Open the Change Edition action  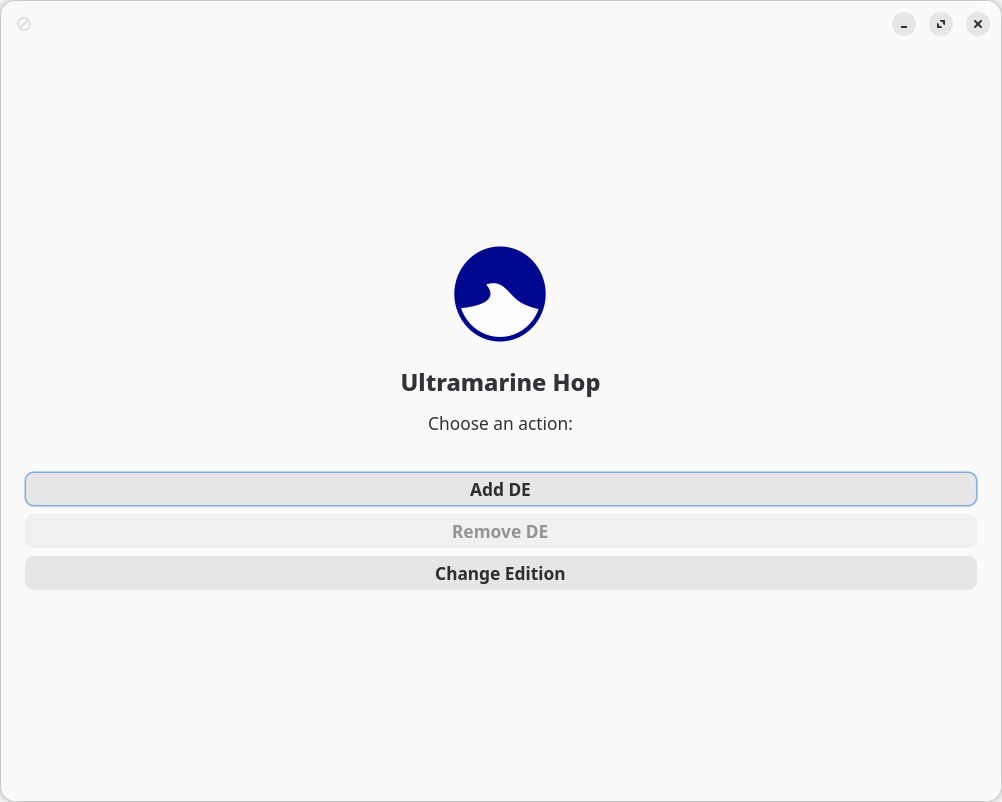[x=500, y=573]
